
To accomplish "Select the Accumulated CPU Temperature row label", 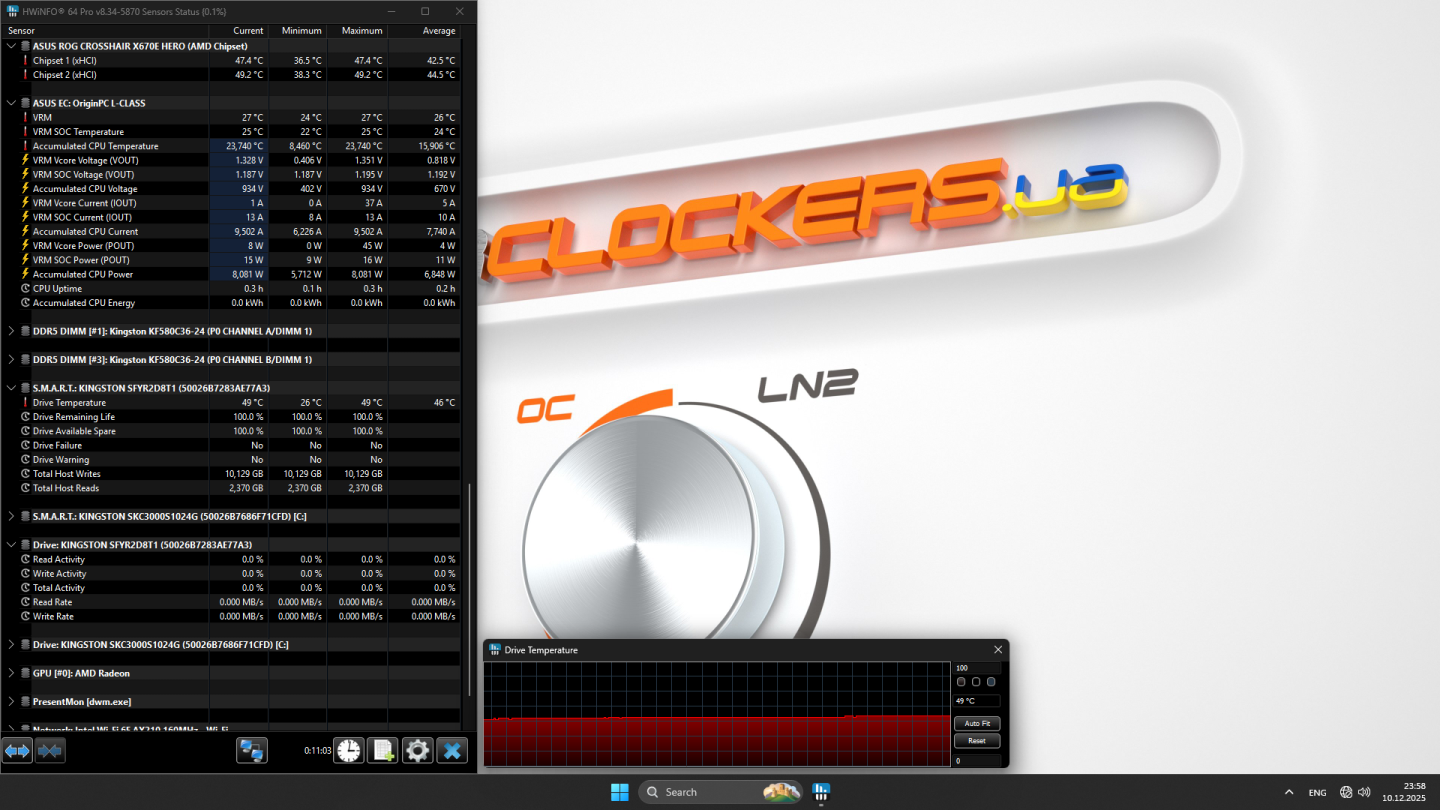I will point(95,146).
